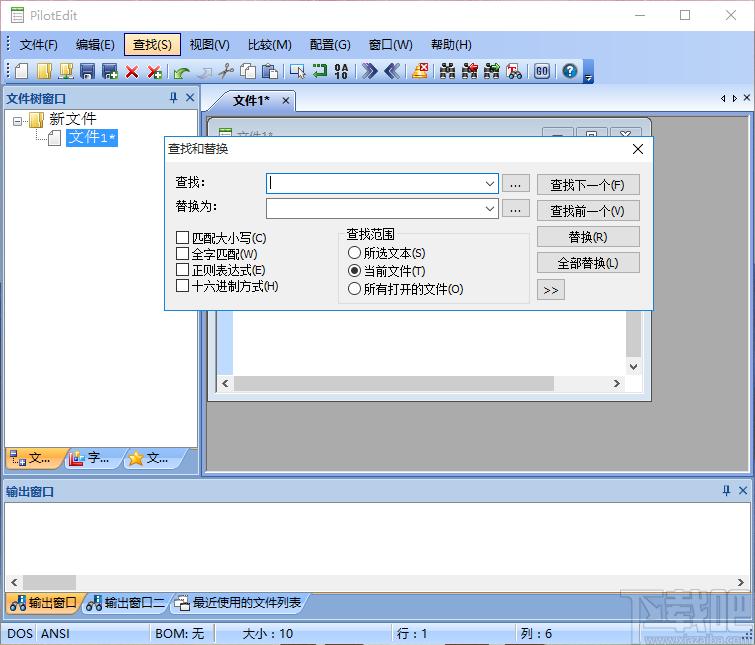The height and width of the screenshot is (645, 755).
Task: Toggle word wrap green arrow icon
Action: [x=319, y=71]
